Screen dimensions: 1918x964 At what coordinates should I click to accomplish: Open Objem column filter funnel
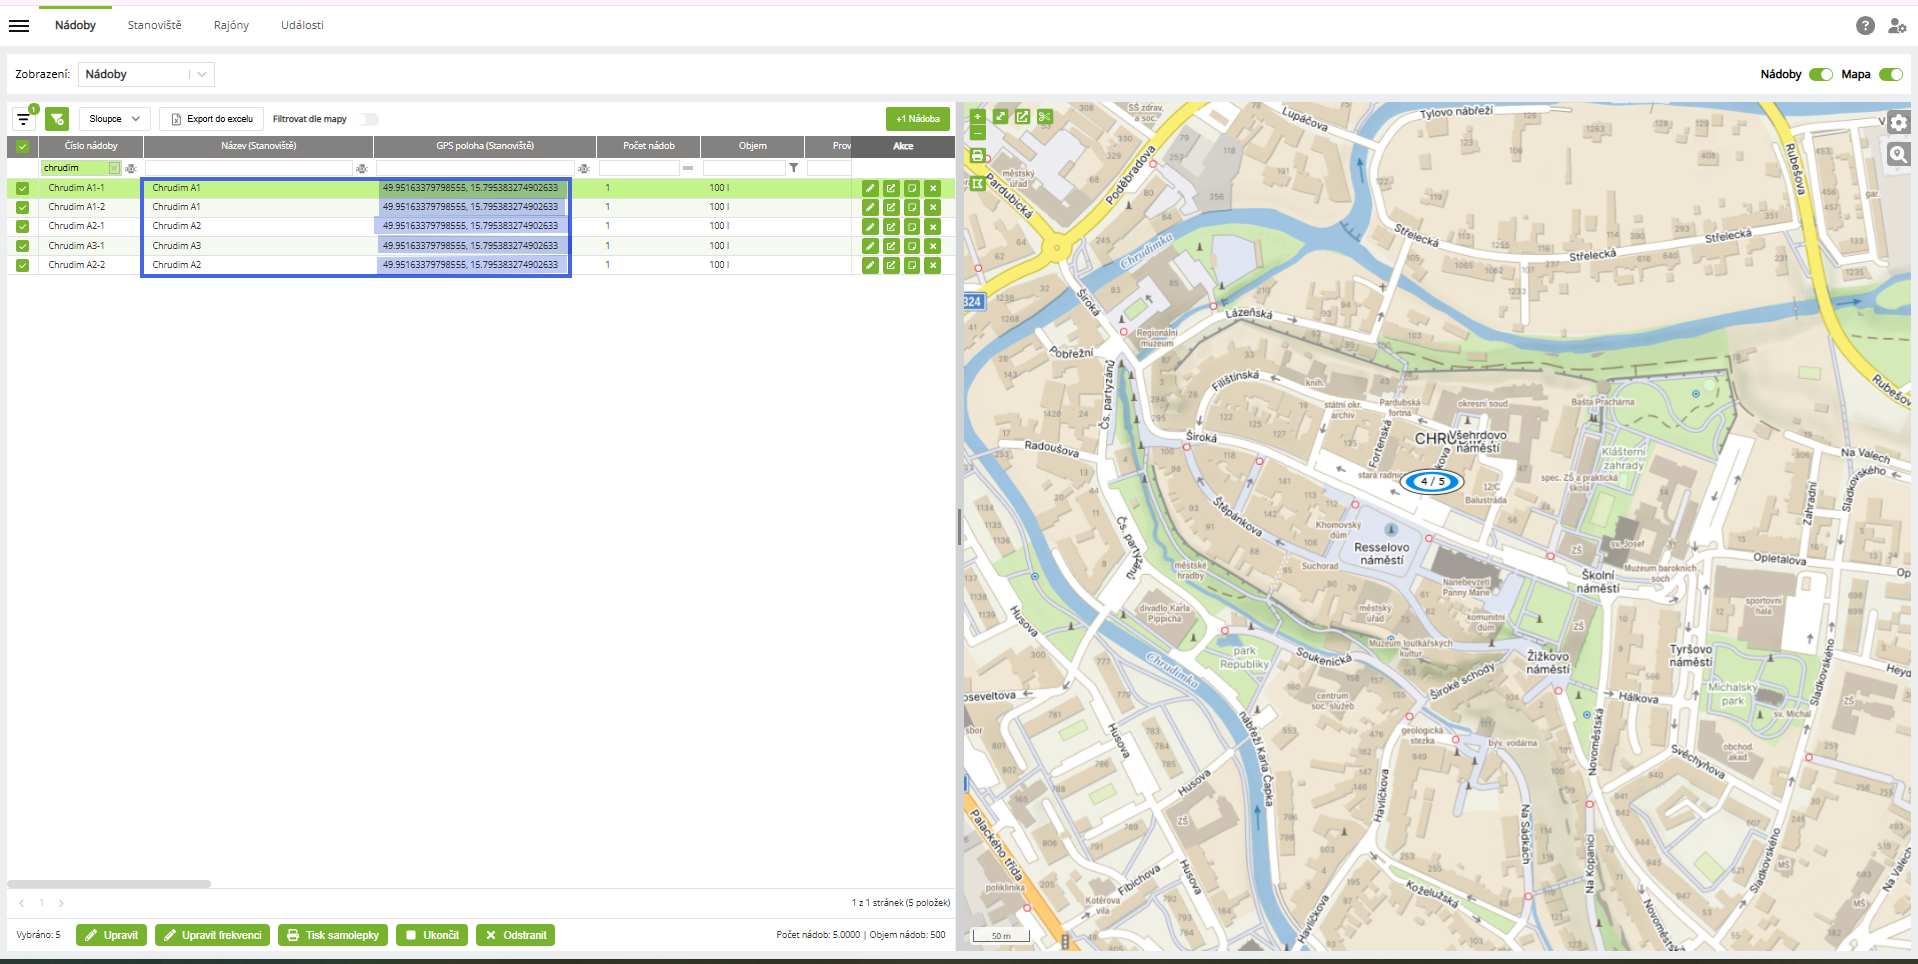point(794,168)
